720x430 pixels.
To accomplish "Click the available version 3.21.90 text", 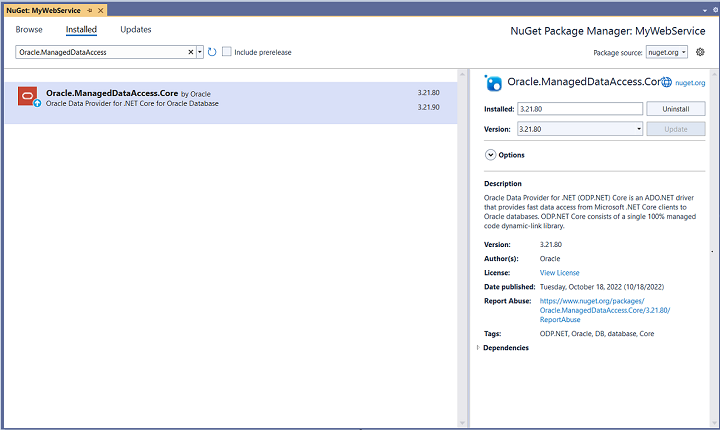I will click(428, 107).
